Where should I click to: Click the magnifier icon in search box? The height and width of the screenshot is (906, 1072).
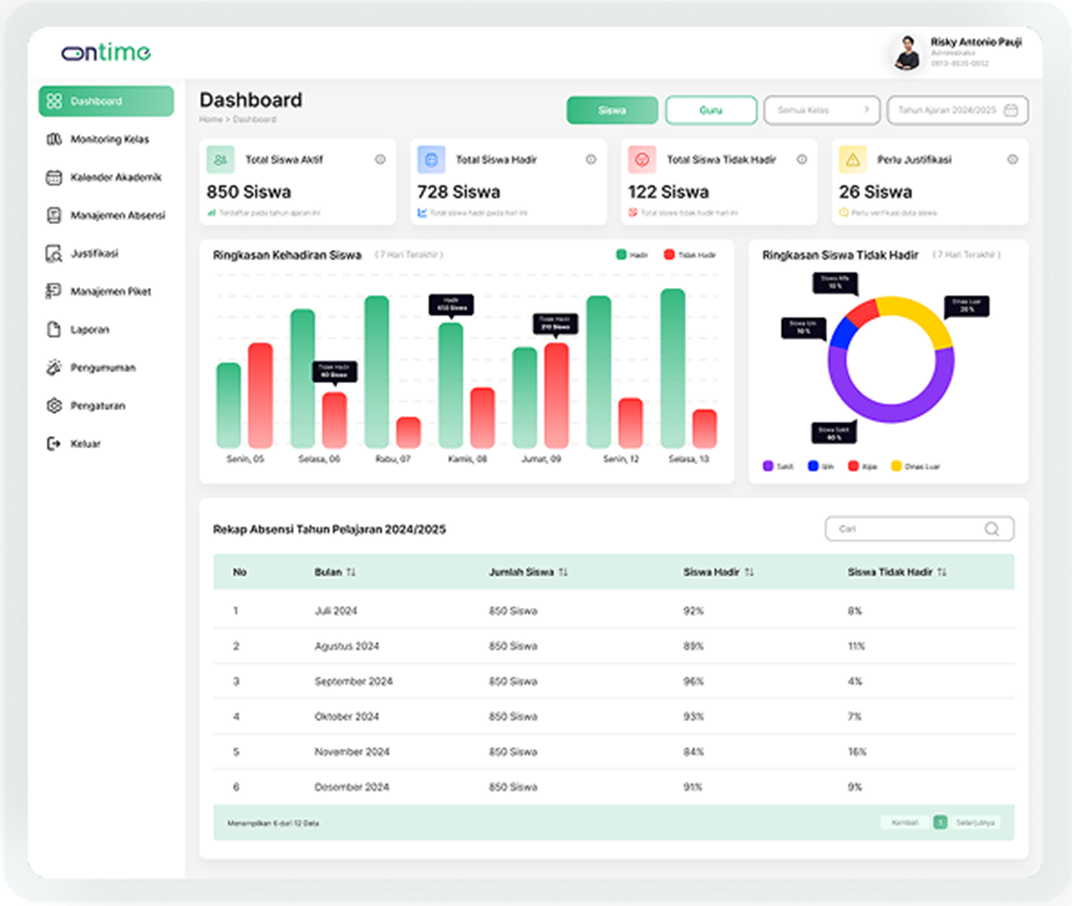point(991,529)
